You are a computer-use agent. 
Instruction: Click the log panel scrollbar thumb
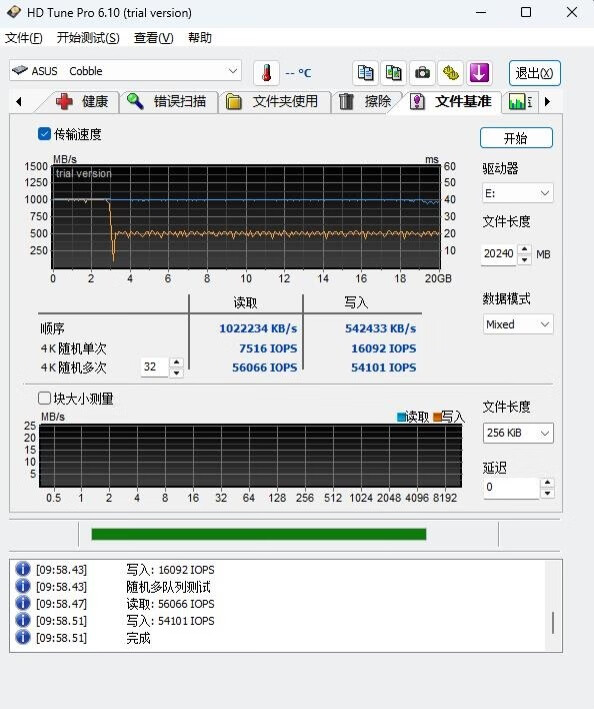[x=553, y=623]
